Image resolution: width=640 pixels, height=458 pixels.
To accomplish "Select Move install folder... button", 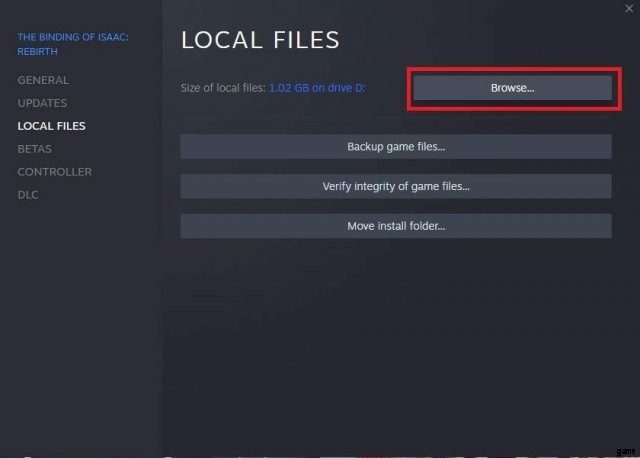I will [x=395, y=226].
